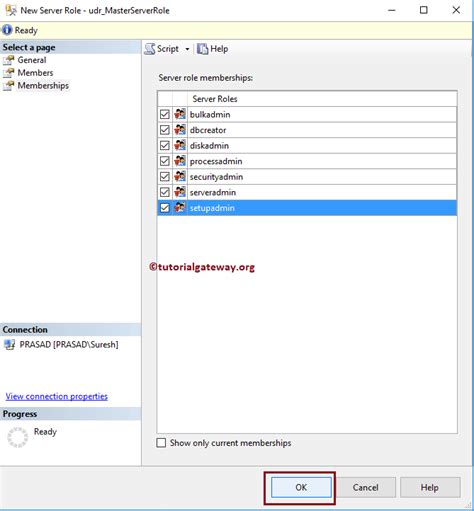Click the blue info icon beside Ready

pos(7,30)
